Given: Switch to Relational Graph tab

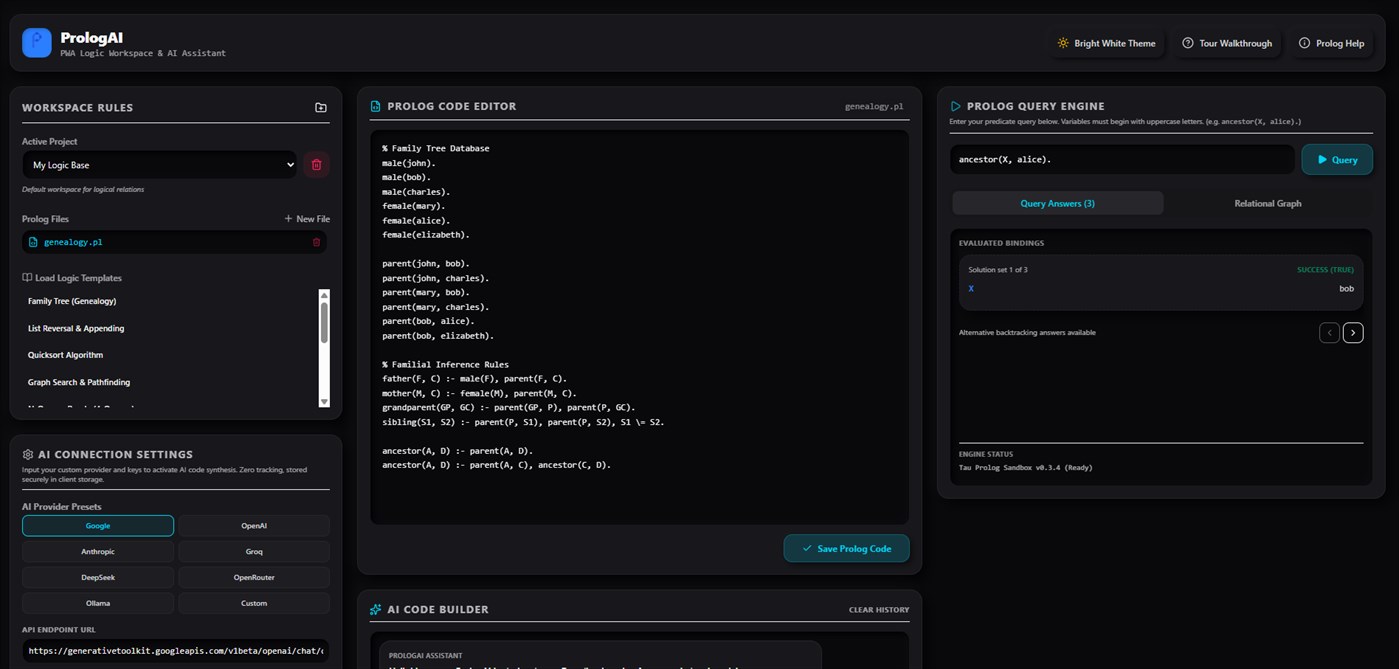Looking at the screenshot, I should tap(1268, 203).
